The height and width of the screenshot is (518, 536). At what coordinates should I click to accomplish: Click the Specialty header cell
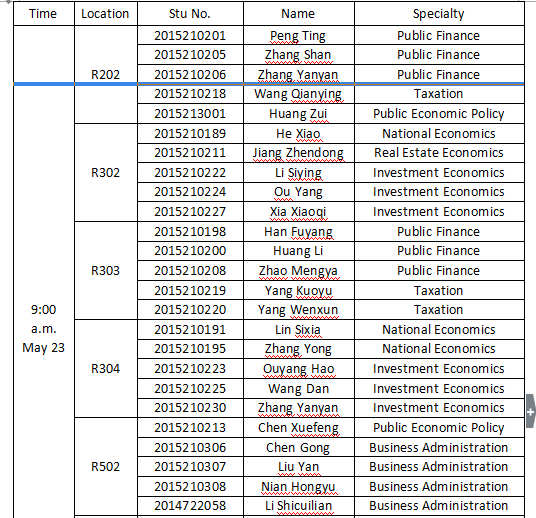(x=439, y=14)
